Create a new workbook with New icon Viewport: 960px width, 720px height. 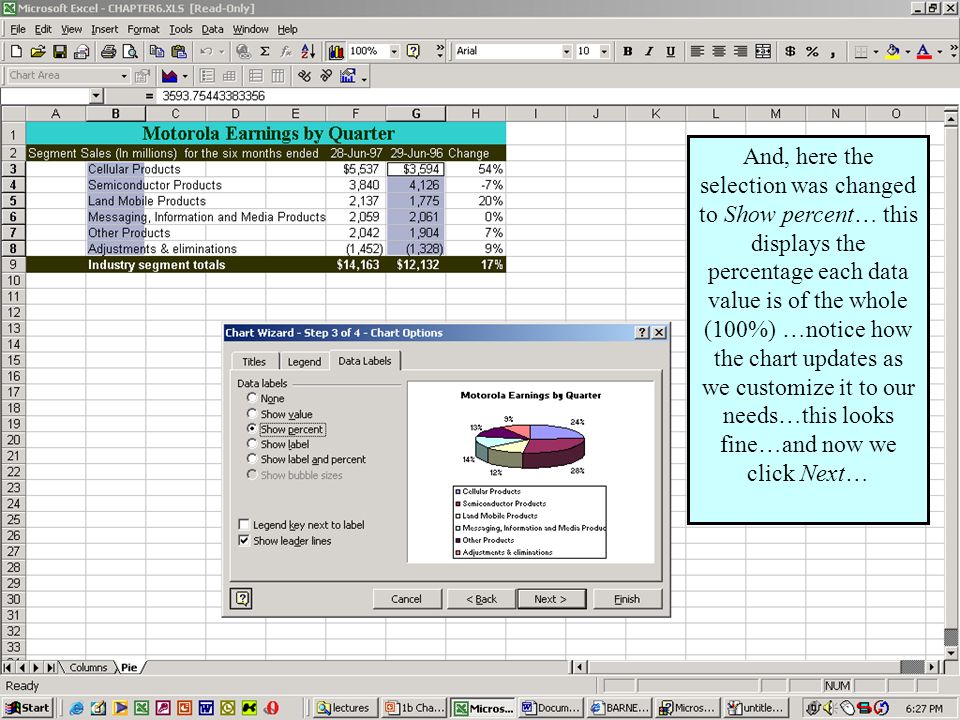(x=17, y=51)
